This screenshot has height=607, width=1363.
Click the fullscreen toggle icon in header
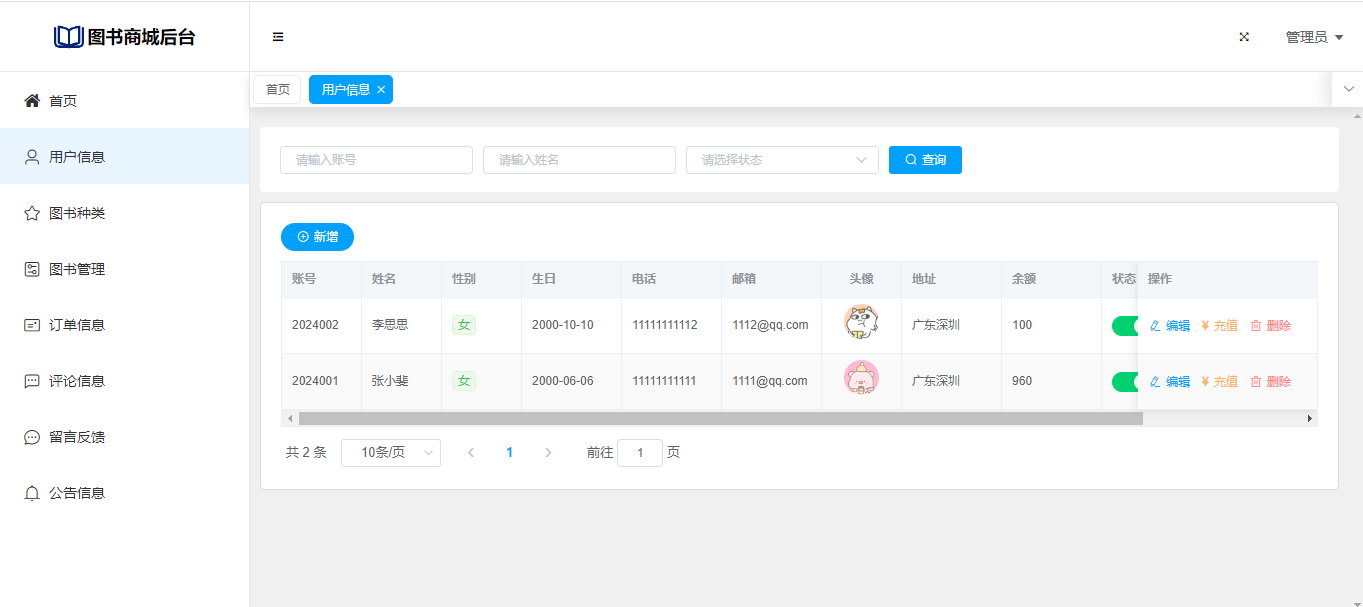1244,37
